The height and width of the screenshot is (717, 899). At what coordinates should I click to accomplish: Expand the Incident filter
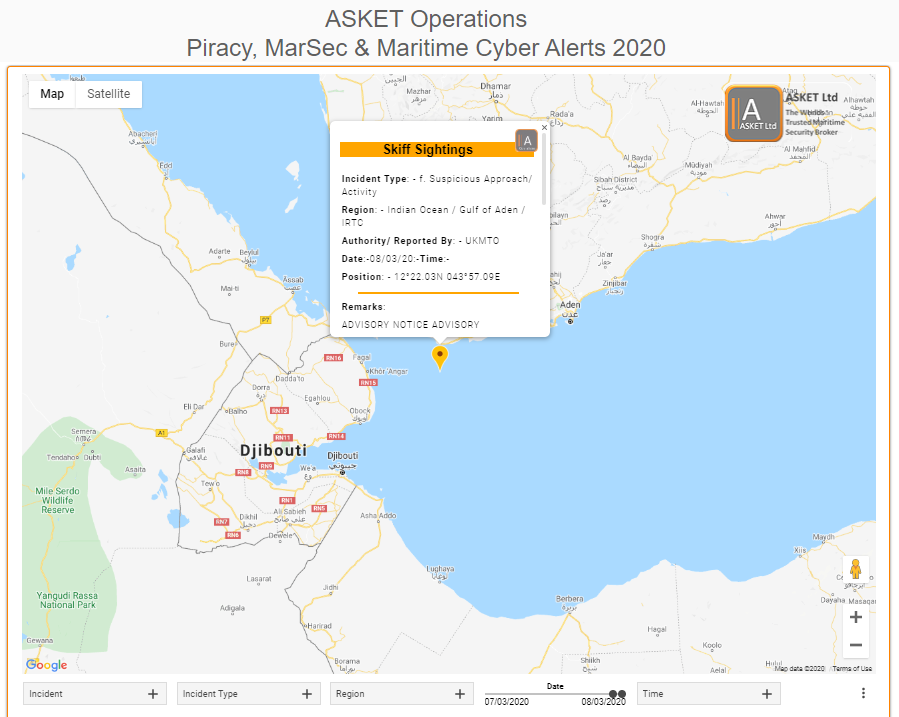click(95, 694)
